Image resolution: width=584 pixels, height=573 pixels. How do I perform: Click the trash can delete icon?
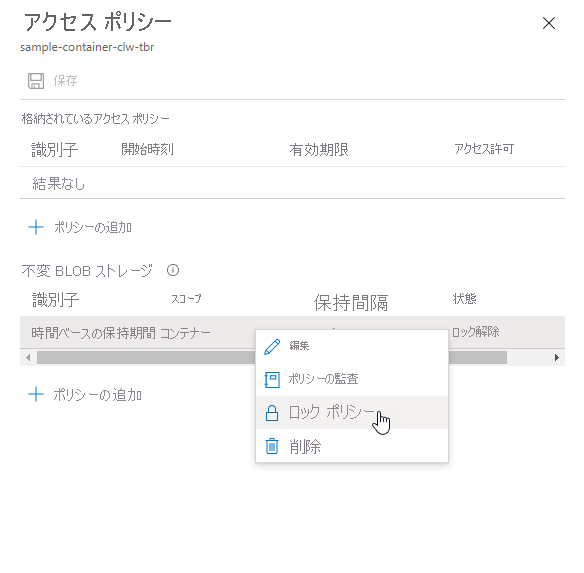click(272, 446)
